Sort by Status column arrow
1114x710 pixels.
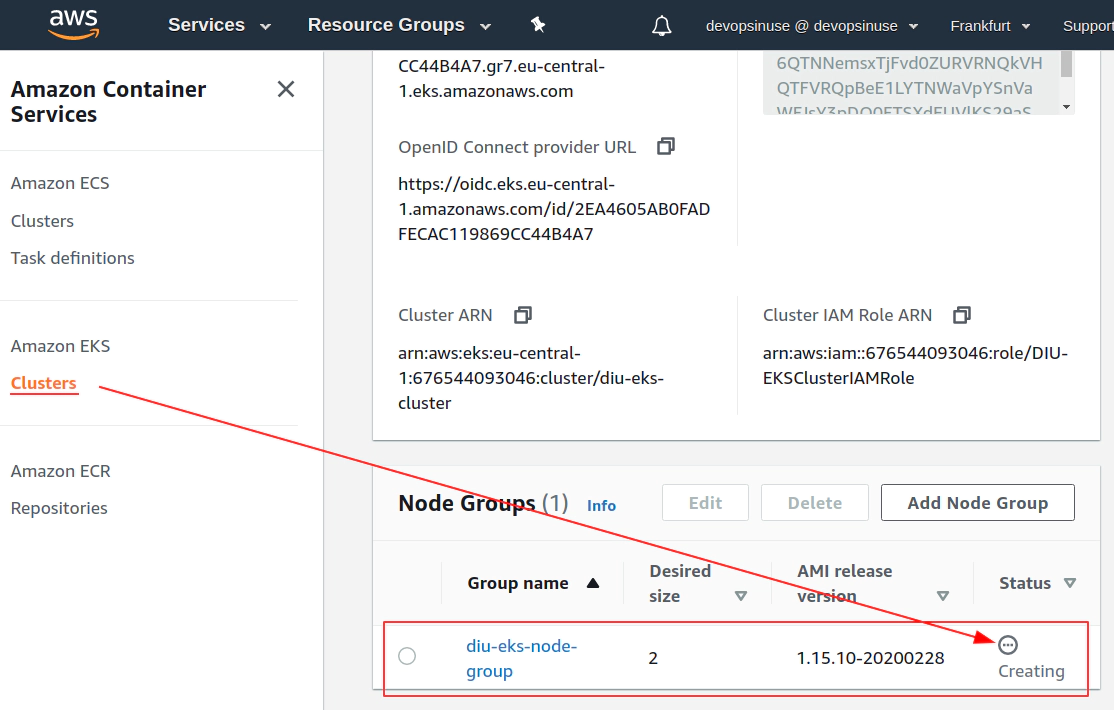tap(1070, 583)
